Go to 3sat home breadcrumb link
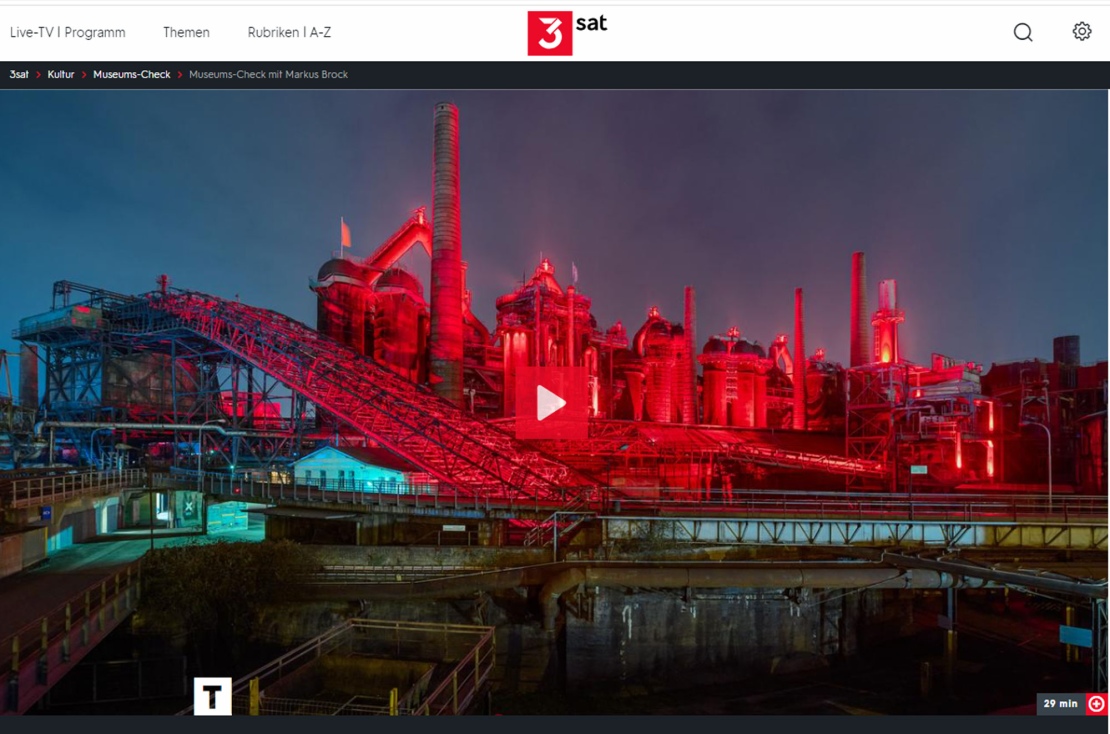1110x734 pixels. tap(19, 75)
